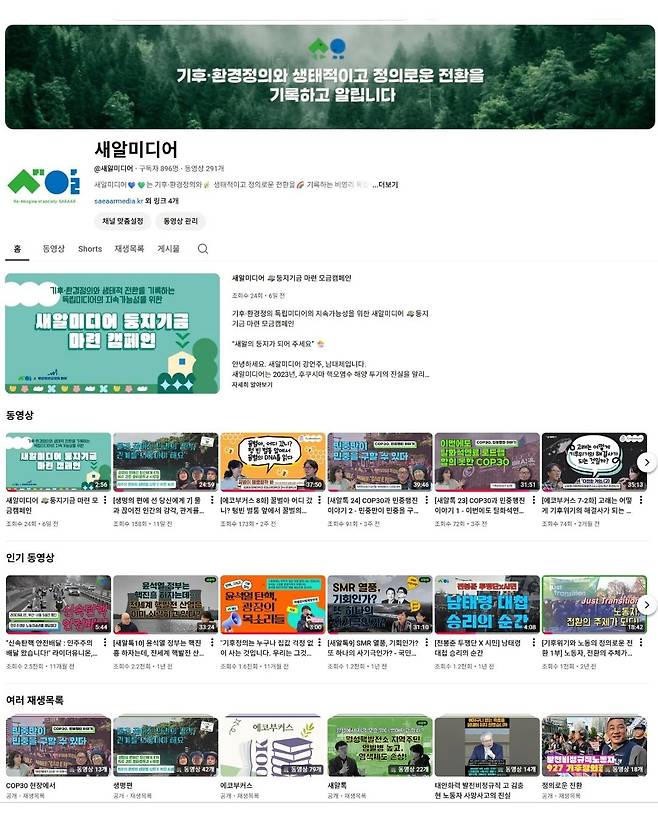Image resolution: width=658 pixels, height=822 pixels.
Task: Open options menu for 새알톡10 윤석열 정부 video
Action: coord(212,643)
